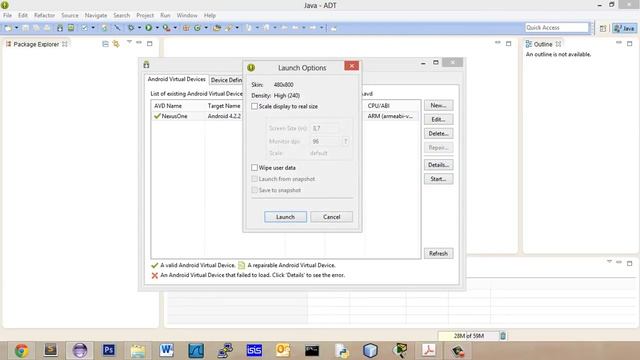
Task: Toggle Link with Editor in Package Explorer
Action: click(x=116, y=44)
